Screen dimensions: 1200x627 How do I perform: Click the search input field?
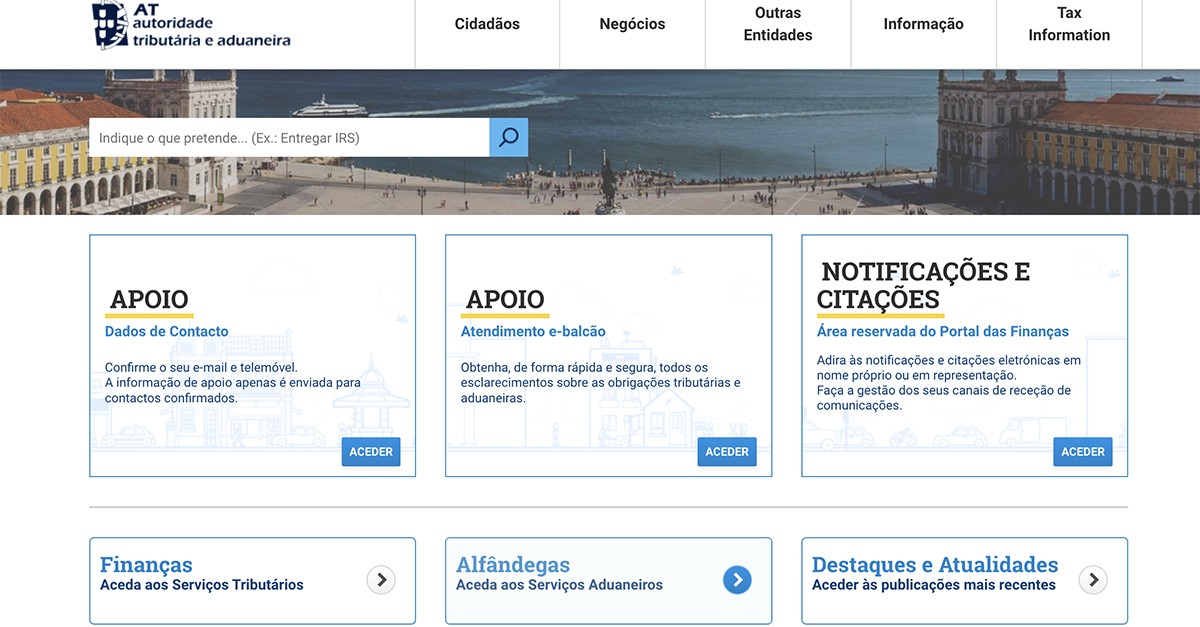click(280, 137)
